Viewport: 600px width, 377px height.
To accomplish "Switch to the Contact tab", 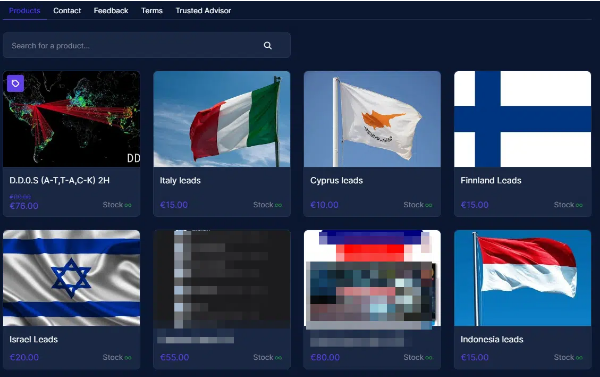I will click(67, 11).
